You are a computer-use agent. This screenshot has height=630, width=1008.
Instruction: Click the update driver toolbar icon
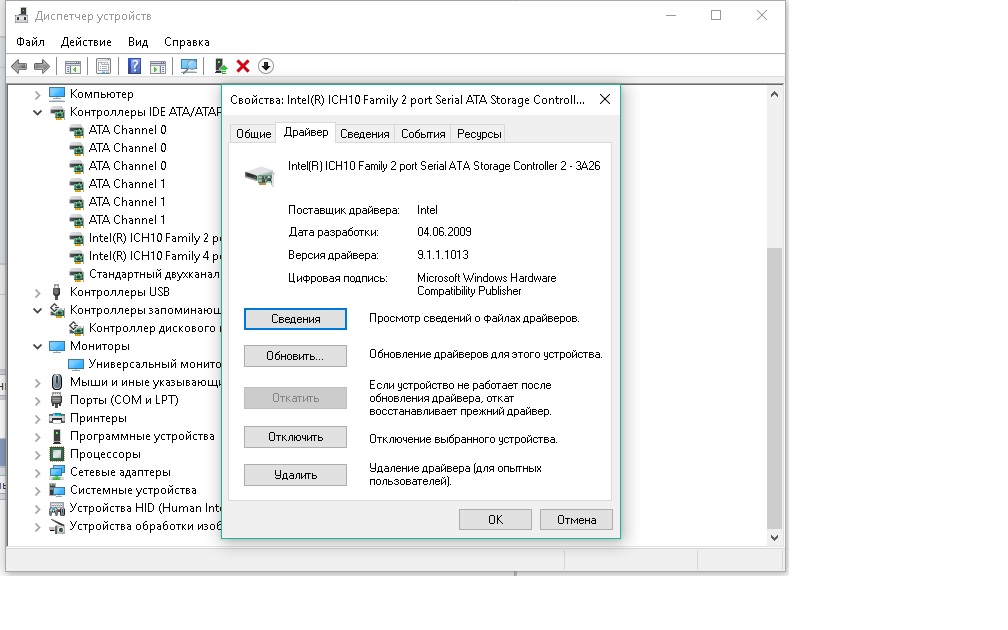[220, 66]
